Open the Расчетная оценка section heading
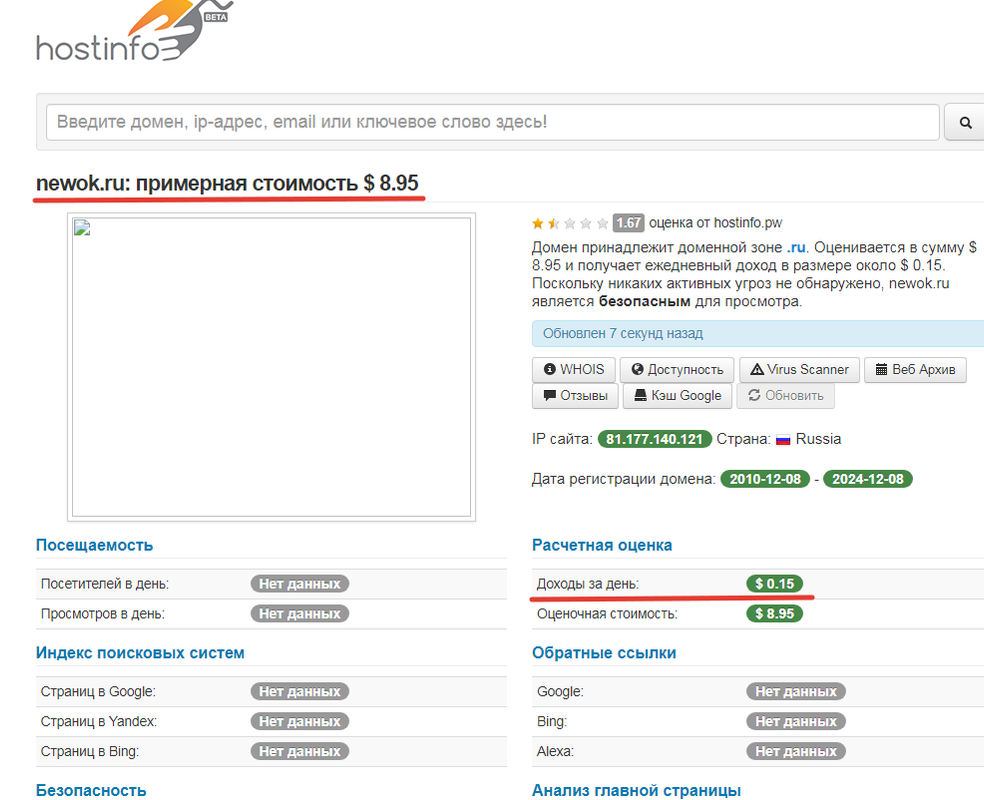 [x=602, y=545]
